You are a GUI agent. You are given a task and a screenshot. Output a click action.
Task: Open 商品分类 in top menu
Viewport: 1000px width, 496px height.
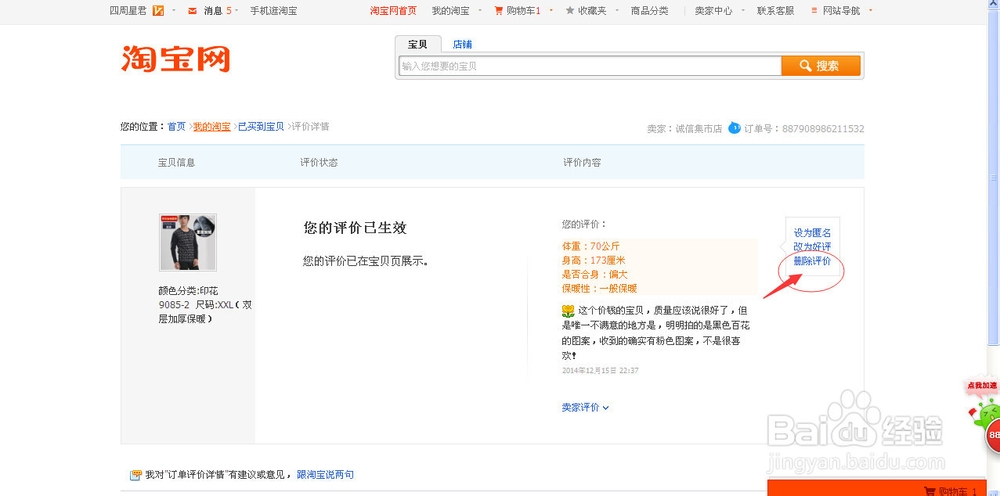click(x=649, y=11)
